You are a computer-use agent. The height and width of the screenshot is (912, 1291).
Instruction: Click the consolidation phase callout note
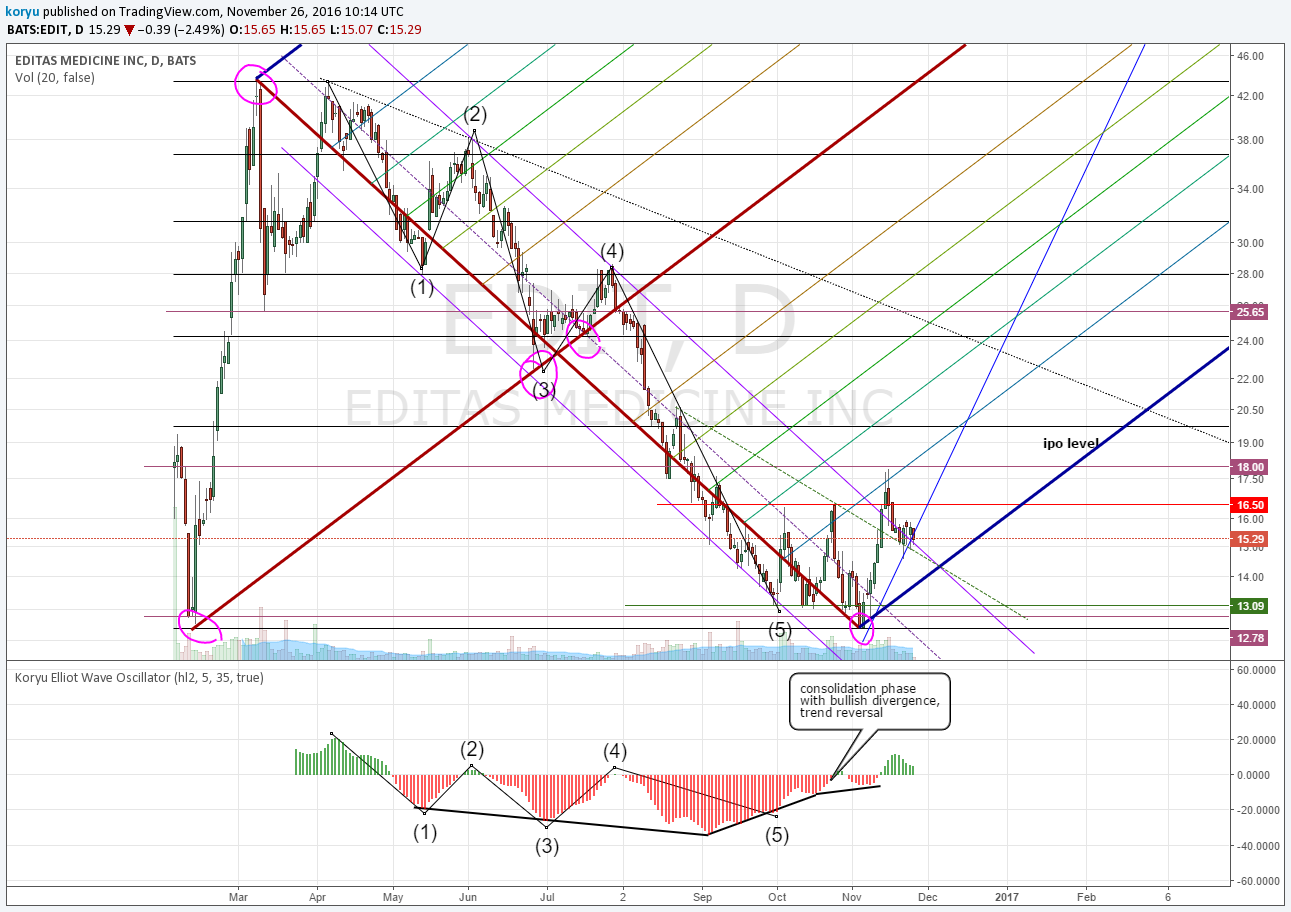pos(870,701)
